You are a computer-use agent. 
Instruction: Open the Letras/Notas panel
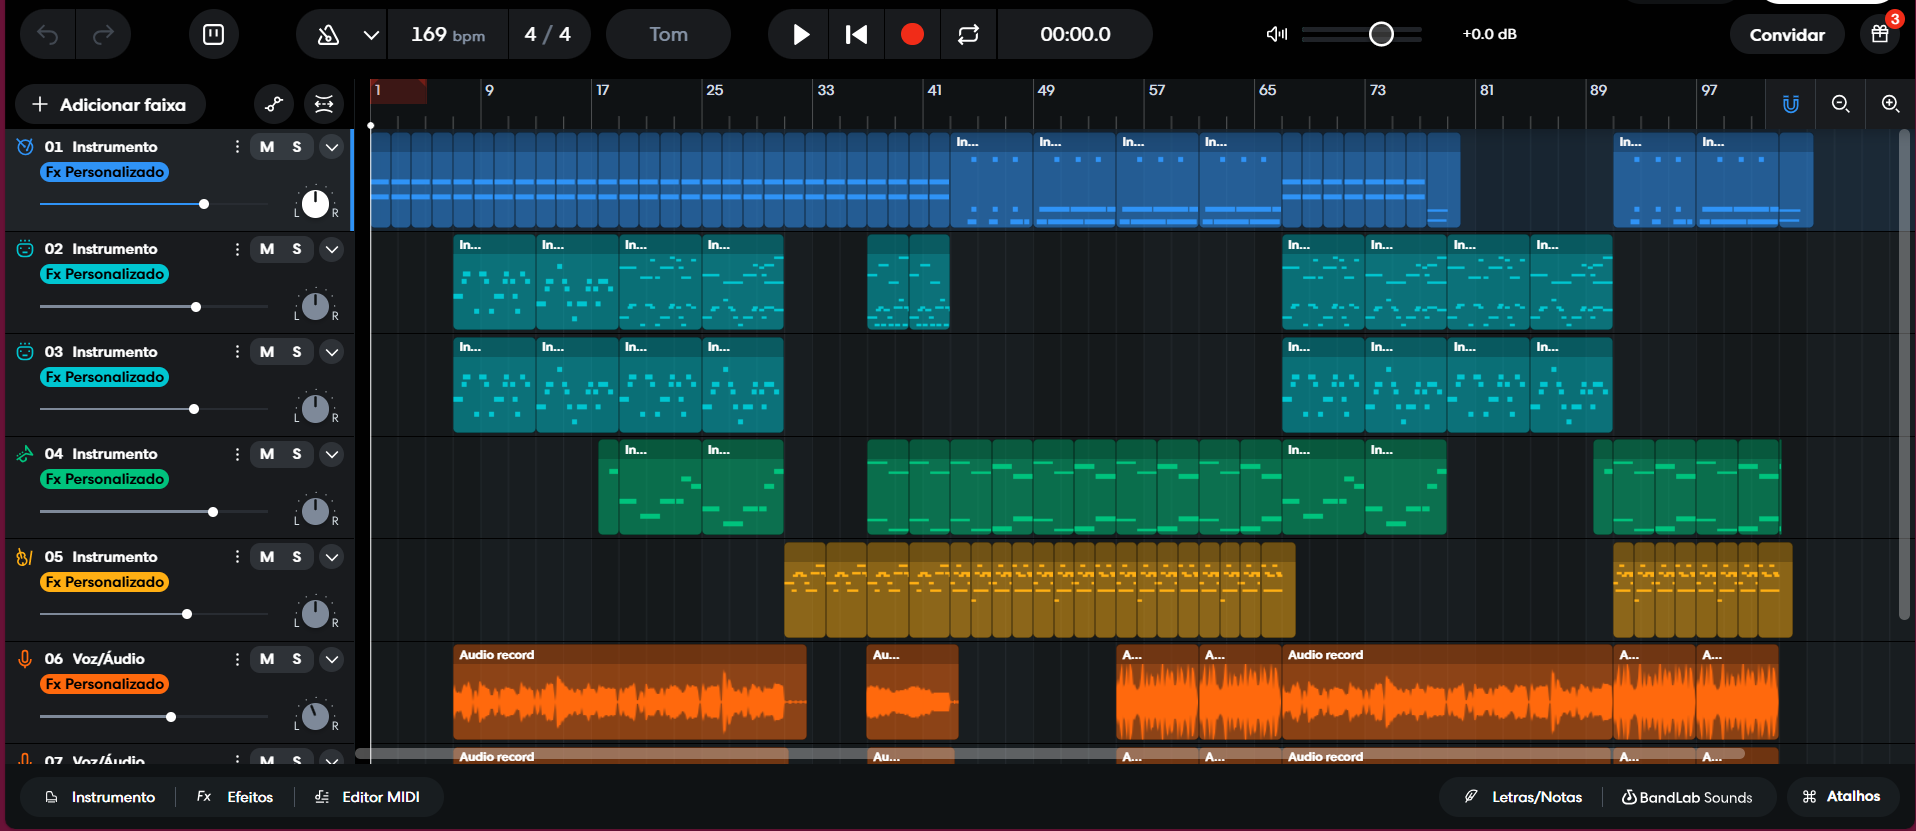1523,797
